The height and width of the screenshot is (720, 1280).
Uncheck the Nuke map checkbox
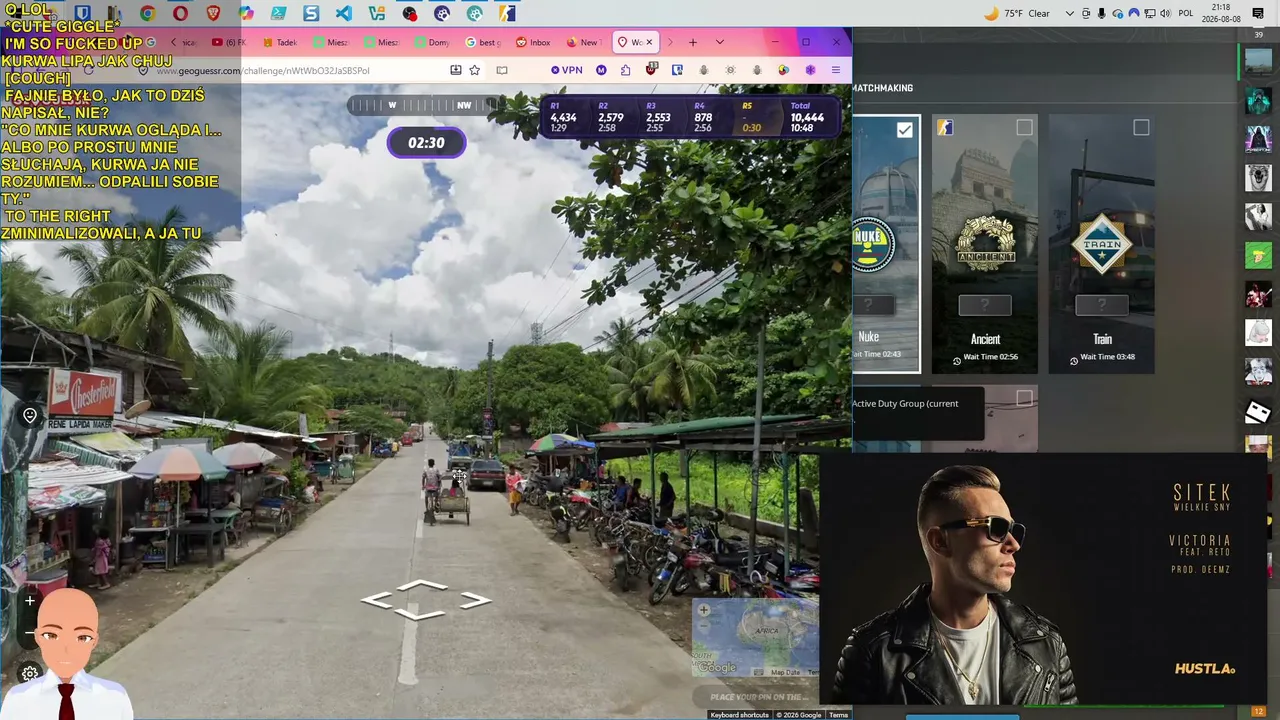[904, 129]
